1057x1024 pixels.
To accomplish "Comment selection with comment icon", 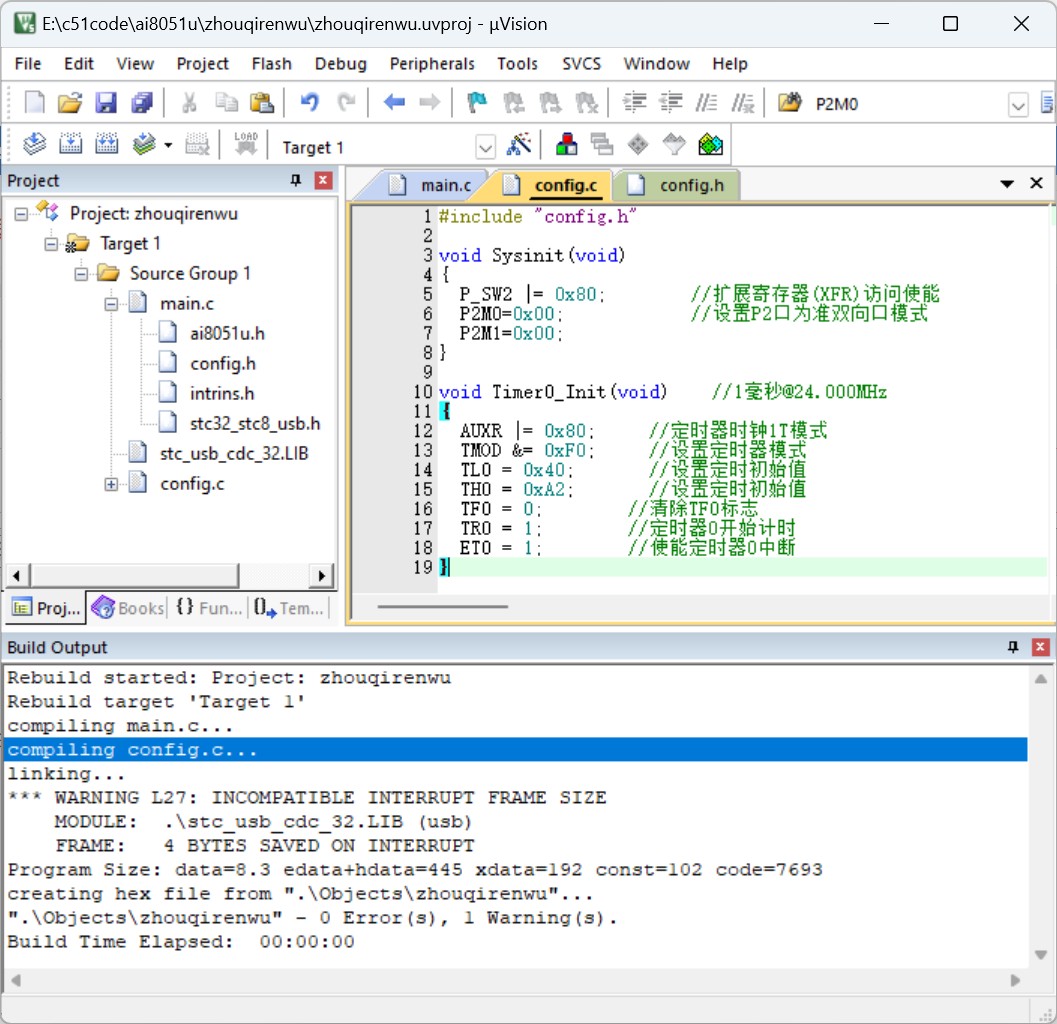I will tap(706, 103).
